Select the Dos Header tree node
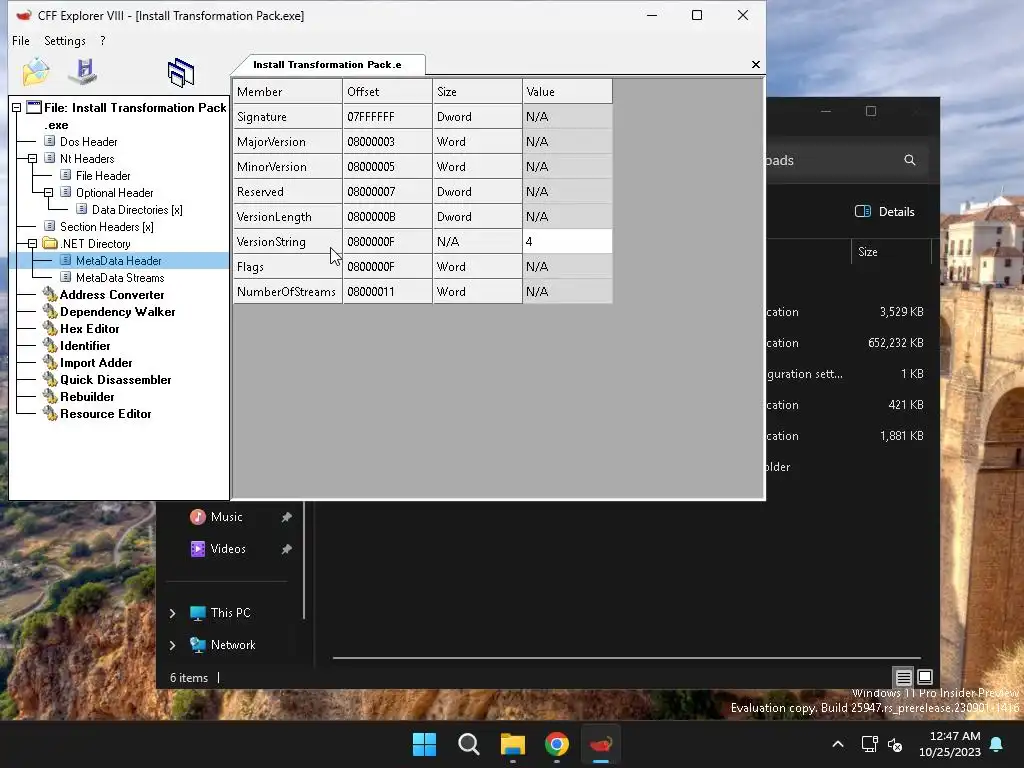 click(x=88, y=142)
